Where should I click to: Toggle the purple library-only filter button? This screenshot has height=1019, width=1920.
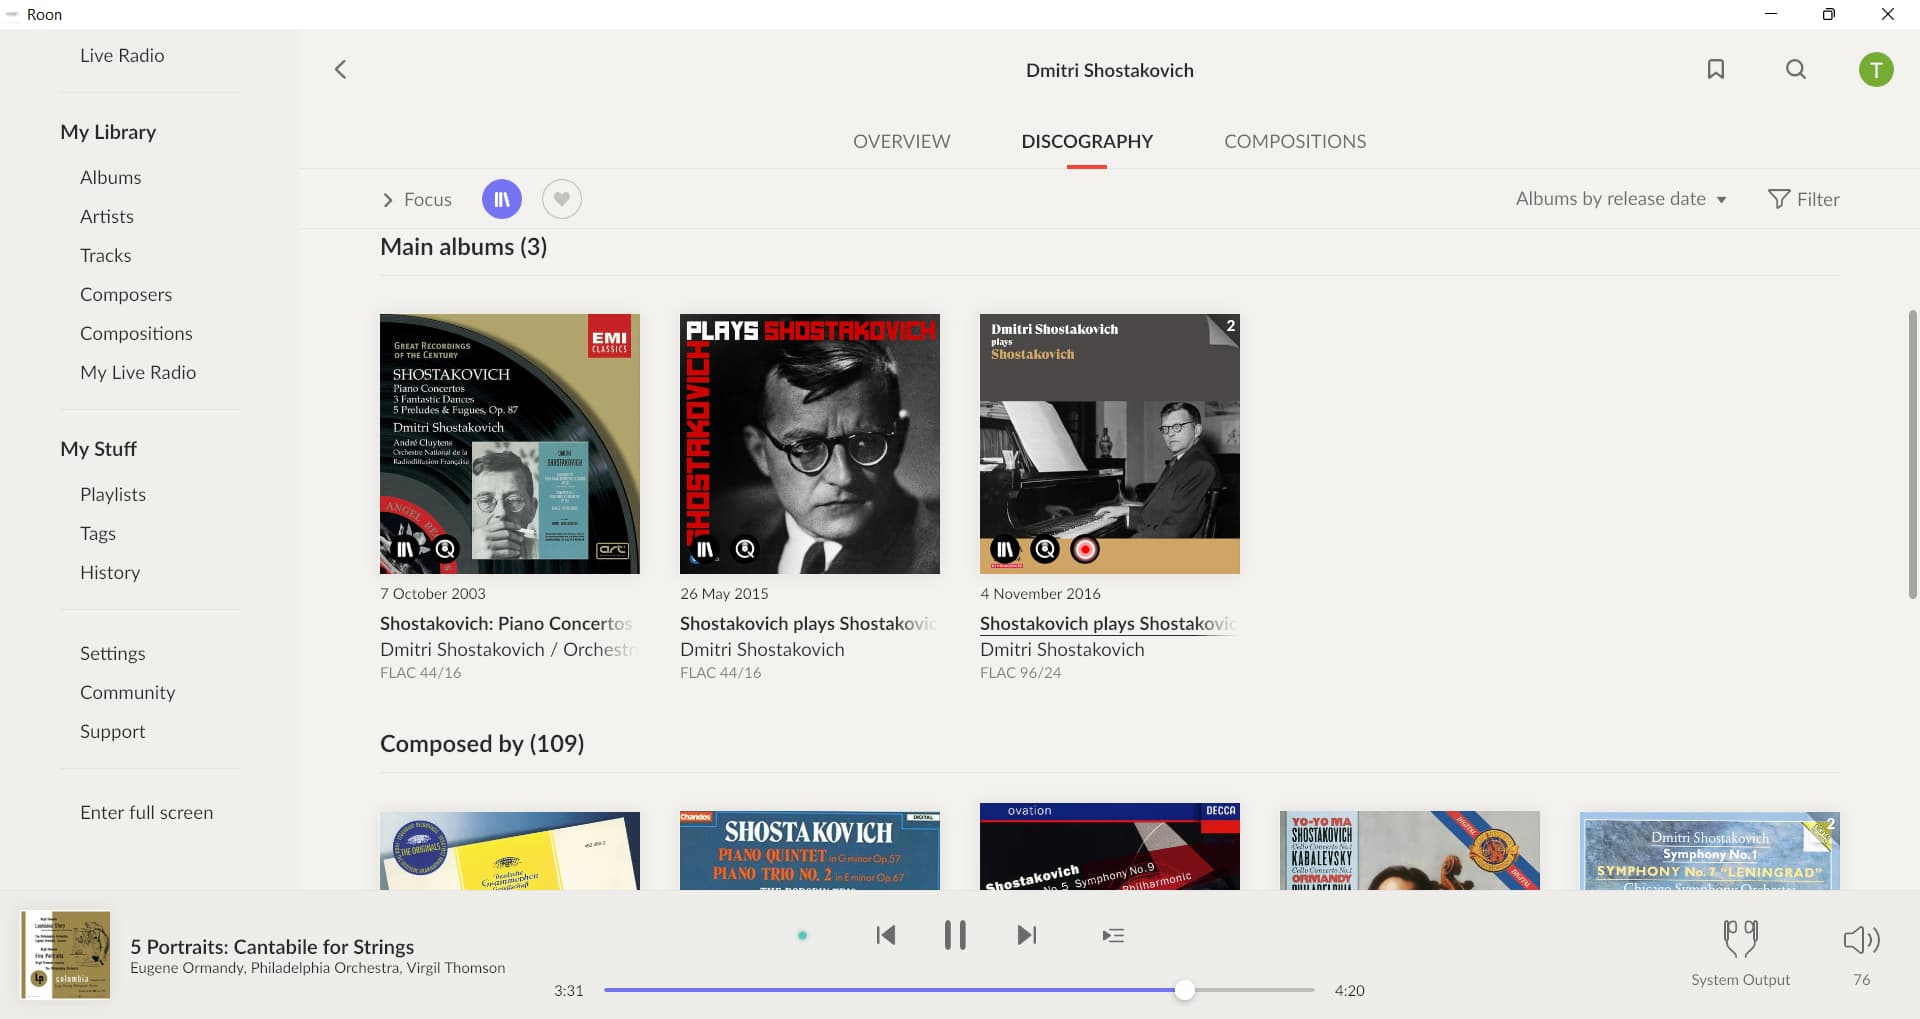pos(502,199)
